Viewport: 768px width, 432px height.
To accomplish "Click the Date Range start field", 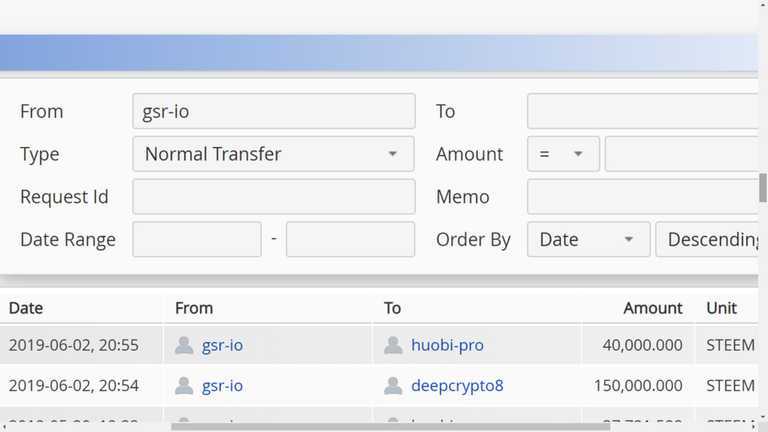I will [x=197, y=240].
